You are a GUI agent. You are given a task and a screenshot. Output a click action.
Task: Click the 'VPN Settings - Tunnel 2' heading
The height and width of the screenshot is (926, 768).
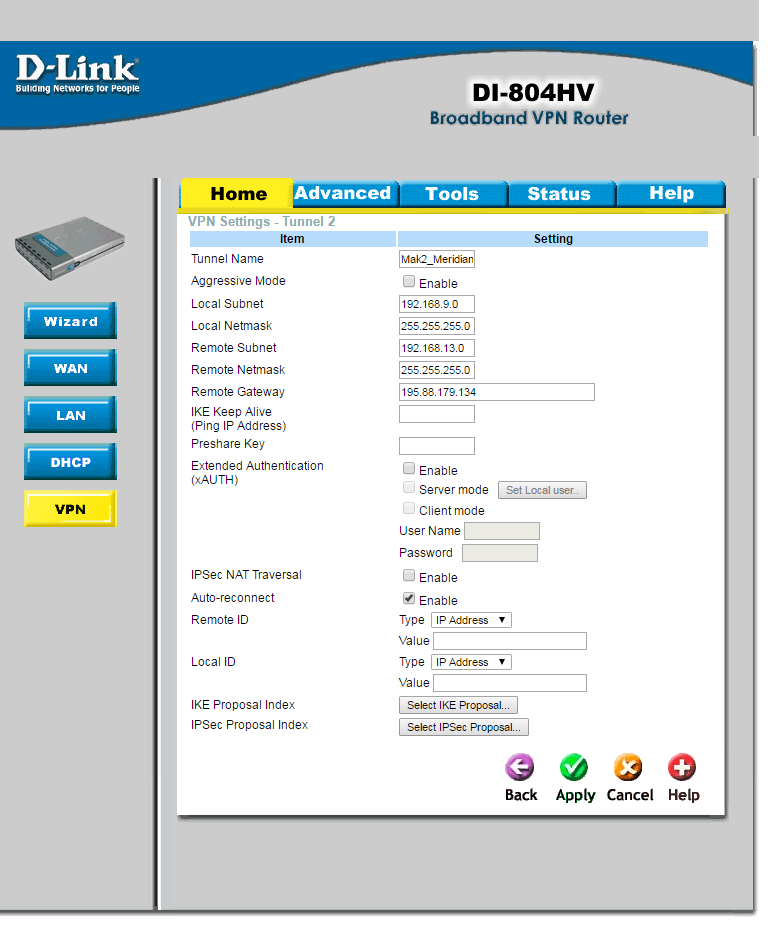tap(261, 221)
